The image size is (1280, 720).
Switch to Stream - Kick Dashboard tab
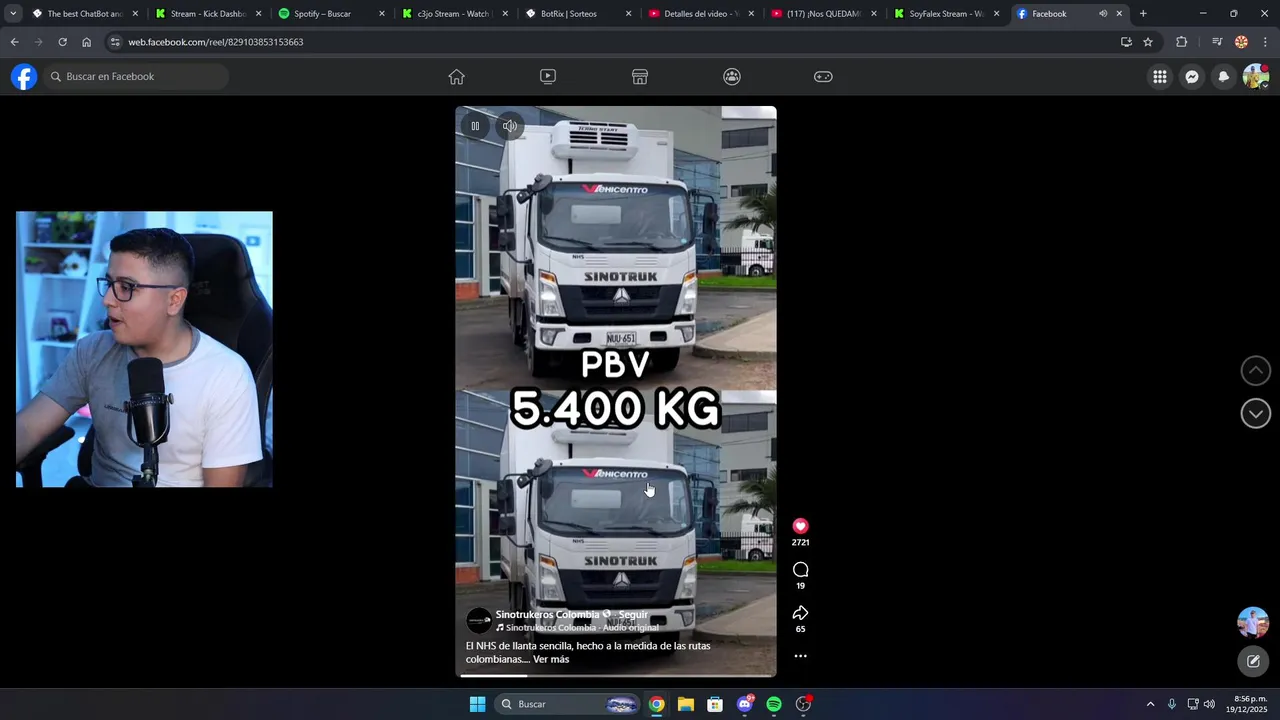(x=208, y=14)
